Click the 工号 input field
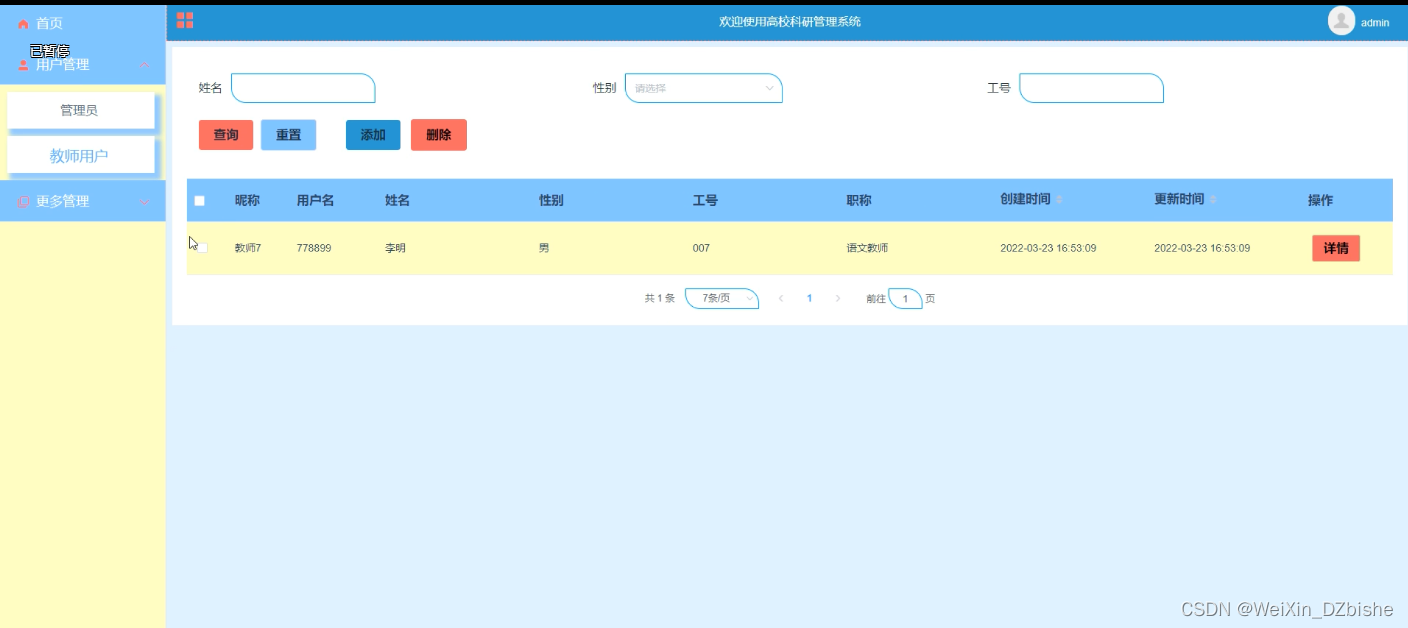1408x628 pixels. [x=1091, y=88]
